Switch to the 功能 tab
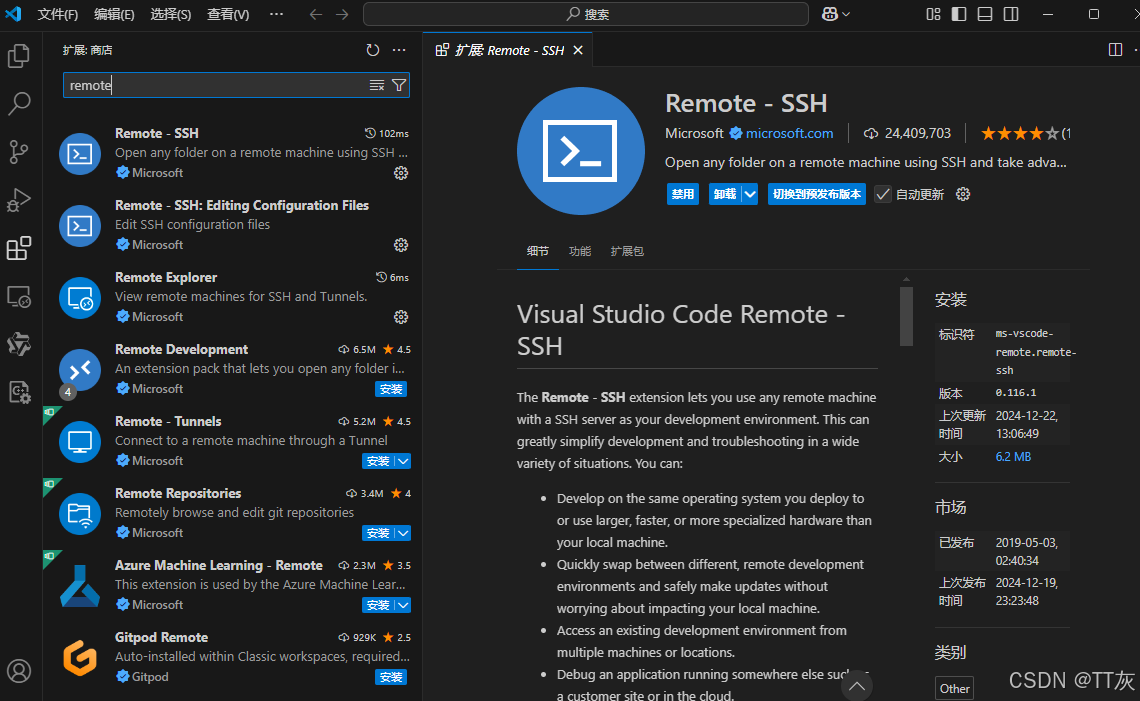This screenshot has height=701, width=1140. (x=580, y=251)
